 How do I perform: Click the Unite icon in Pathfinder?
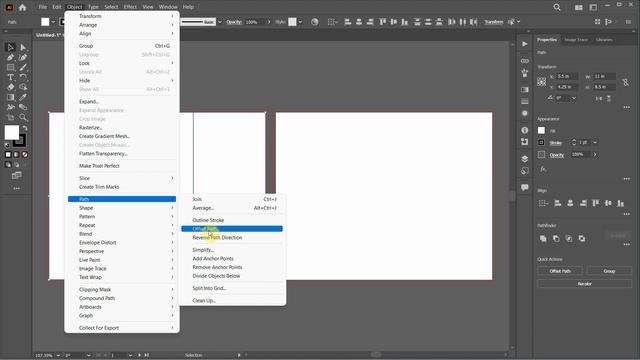(543, 238)
